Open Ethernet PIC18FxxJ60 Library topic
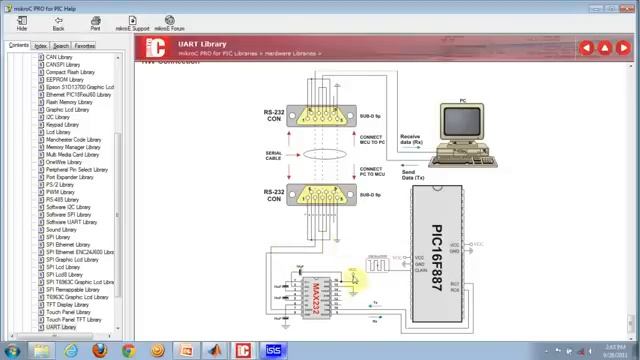The width and height of the screenshot is (640, 360). point(78,95)
